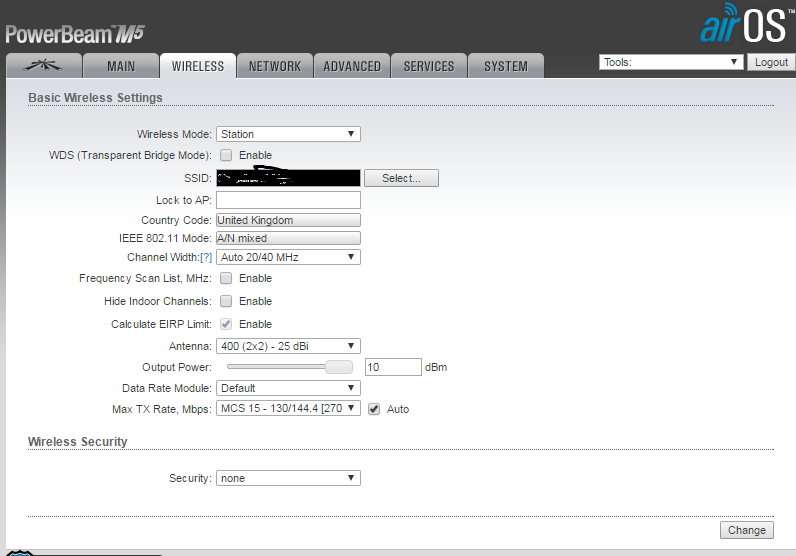Click the airOS logo
Viewport: 796px width, 556px height.
coord(747,24)
